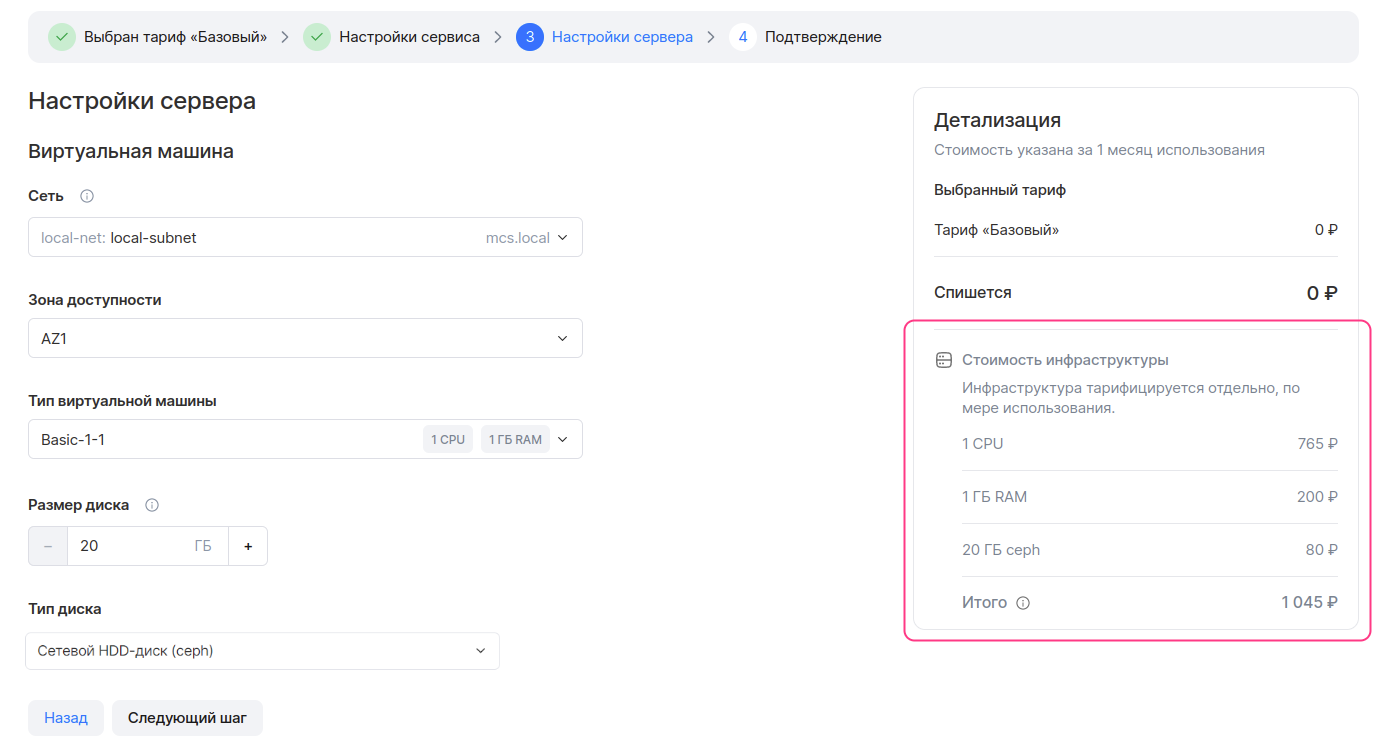The width and height of the screenshot is (1379, 752).
Task: Click the Спишется 0 ₽ amount
Action: tap(1322, 293)
